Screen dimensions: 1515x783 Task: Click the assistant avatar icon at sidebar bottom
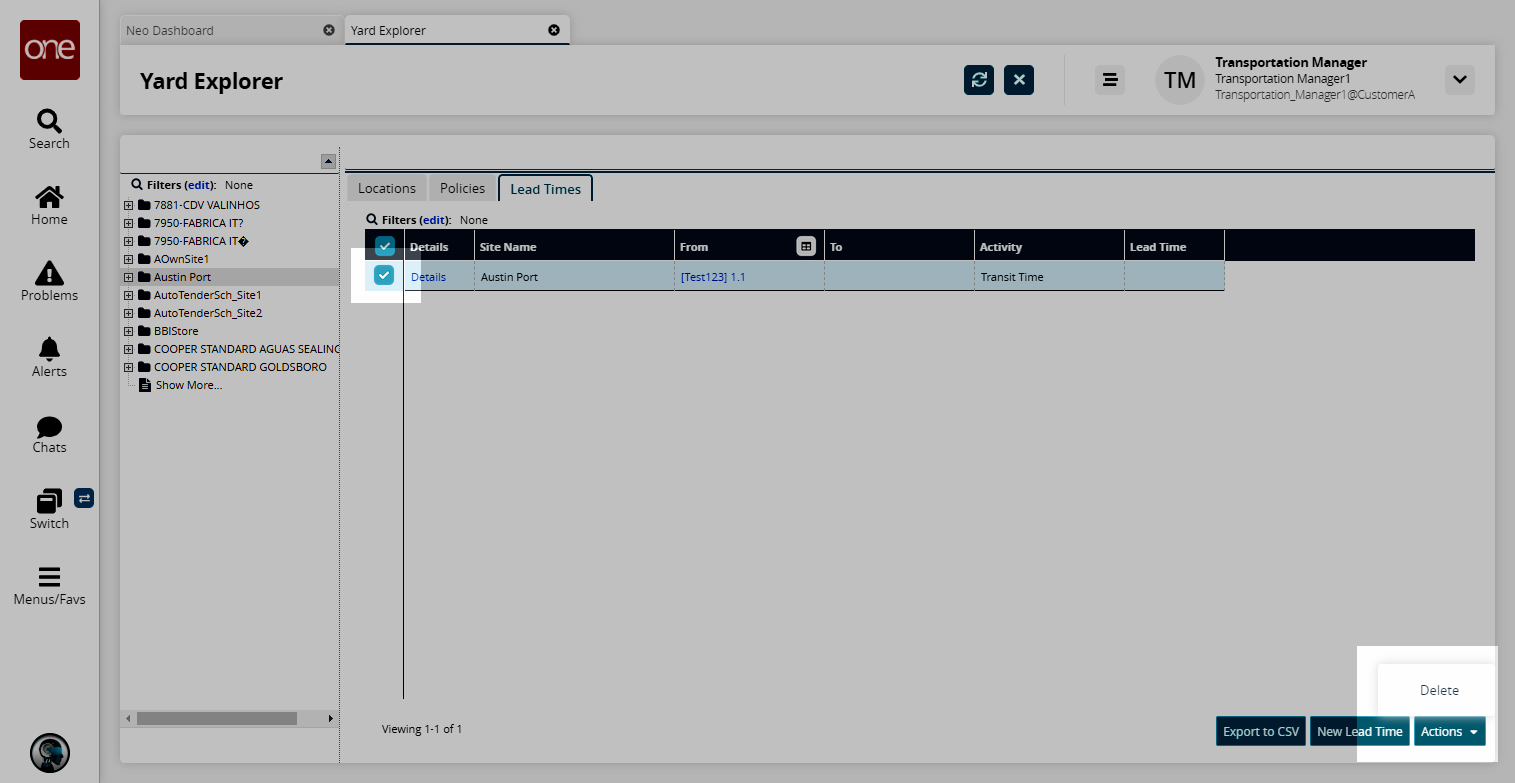point(50,753)
